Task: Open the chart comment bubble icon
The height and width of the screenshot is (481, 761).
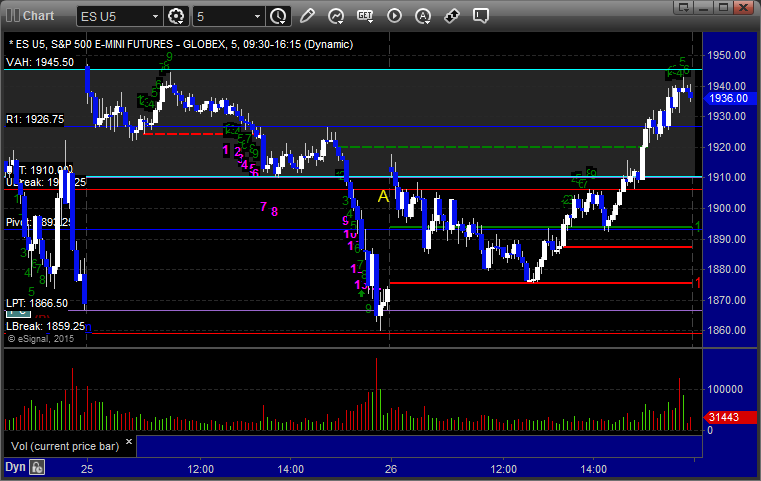Action: [x=480, y=16]
